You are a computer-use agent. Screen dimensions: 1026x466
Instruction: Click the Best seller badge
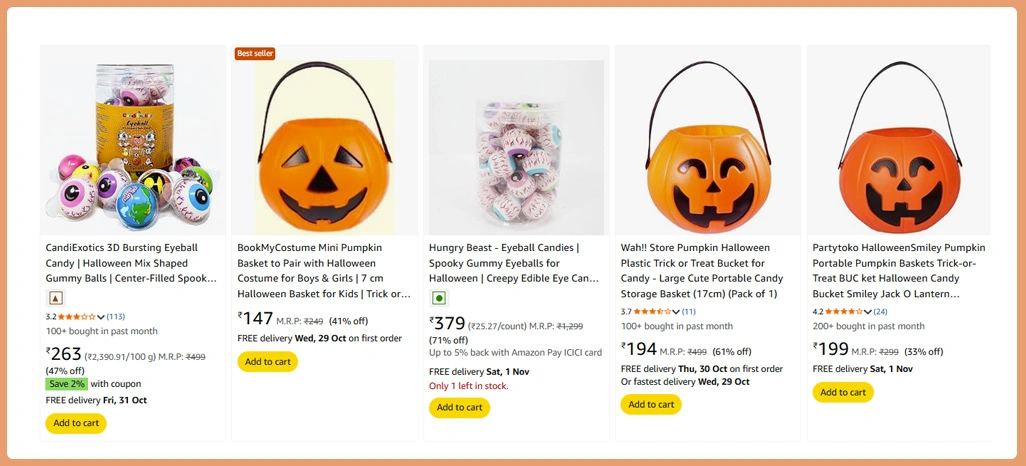point(255,53)
